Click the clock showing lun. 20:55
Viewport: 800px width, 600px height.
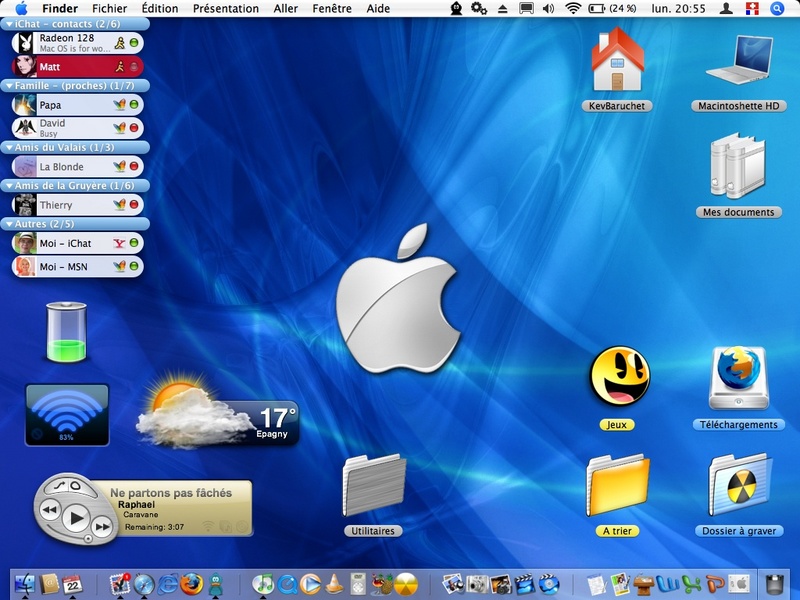[678, 8]
